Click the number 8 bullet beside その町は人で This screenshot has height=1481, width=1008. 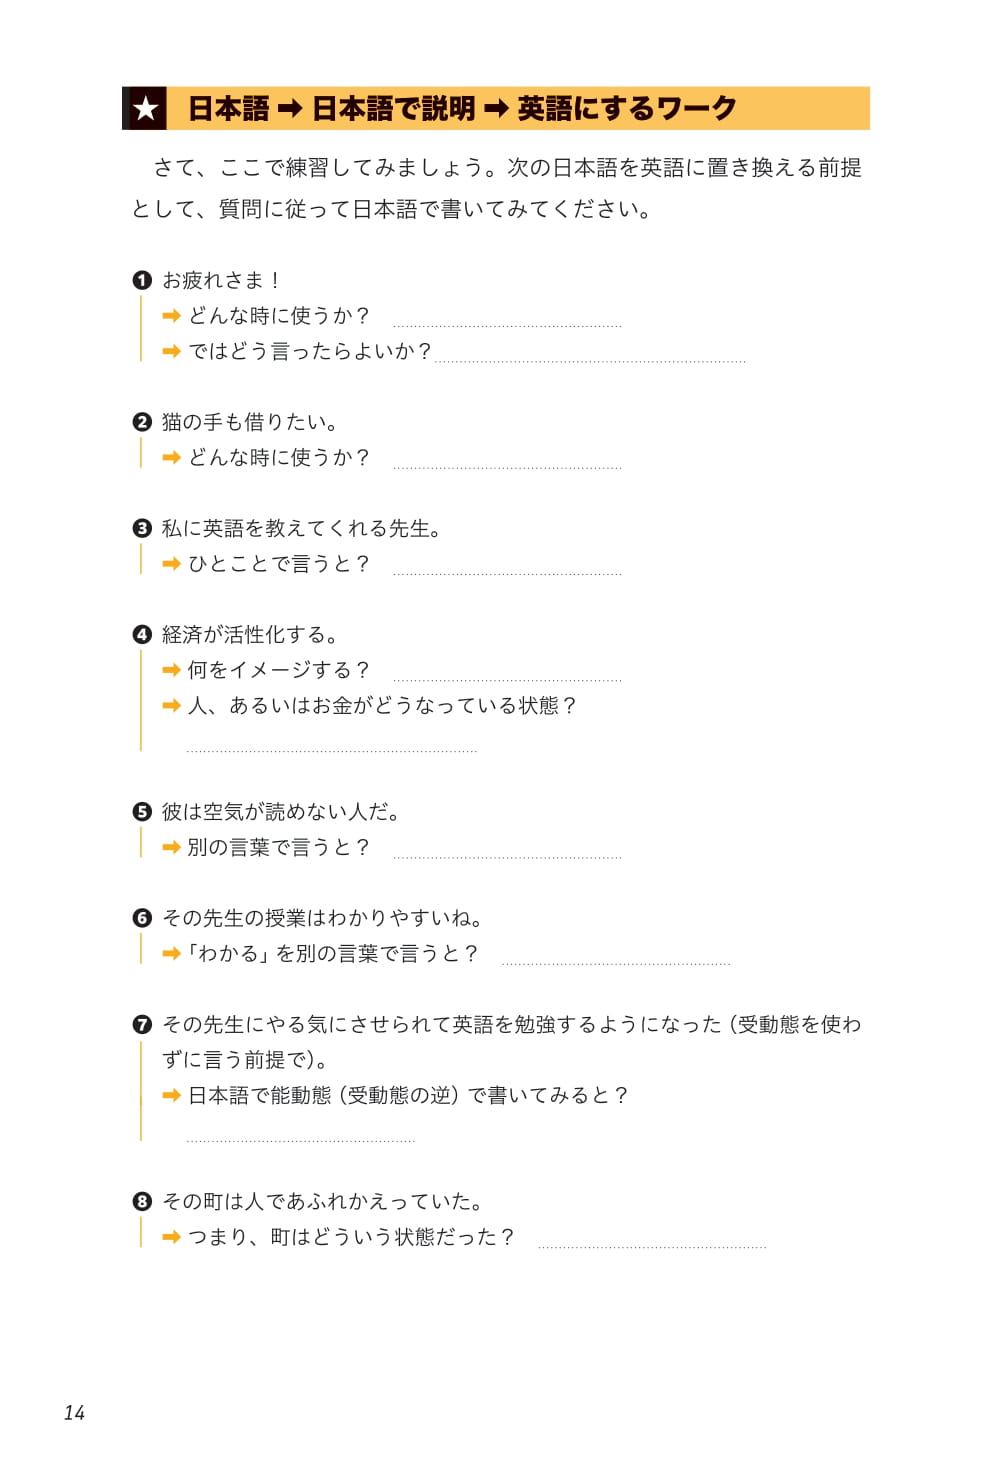pos(142,1202)
